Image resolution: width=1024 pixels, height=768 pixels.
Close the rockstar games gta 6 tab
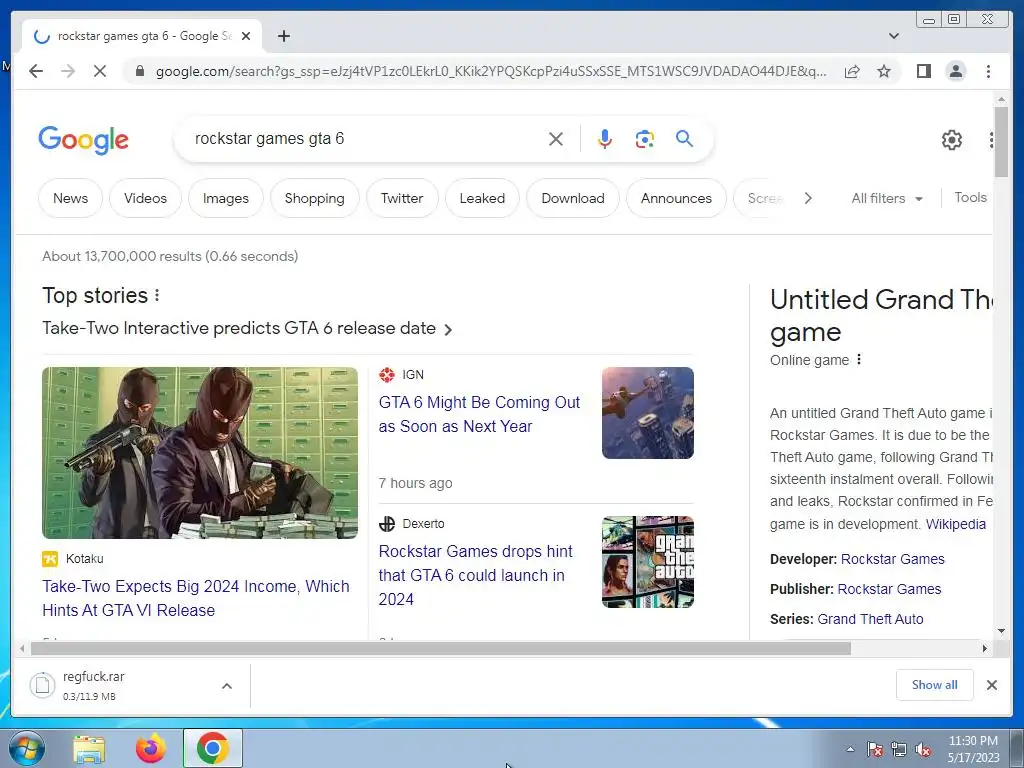(x=246, y=36)
